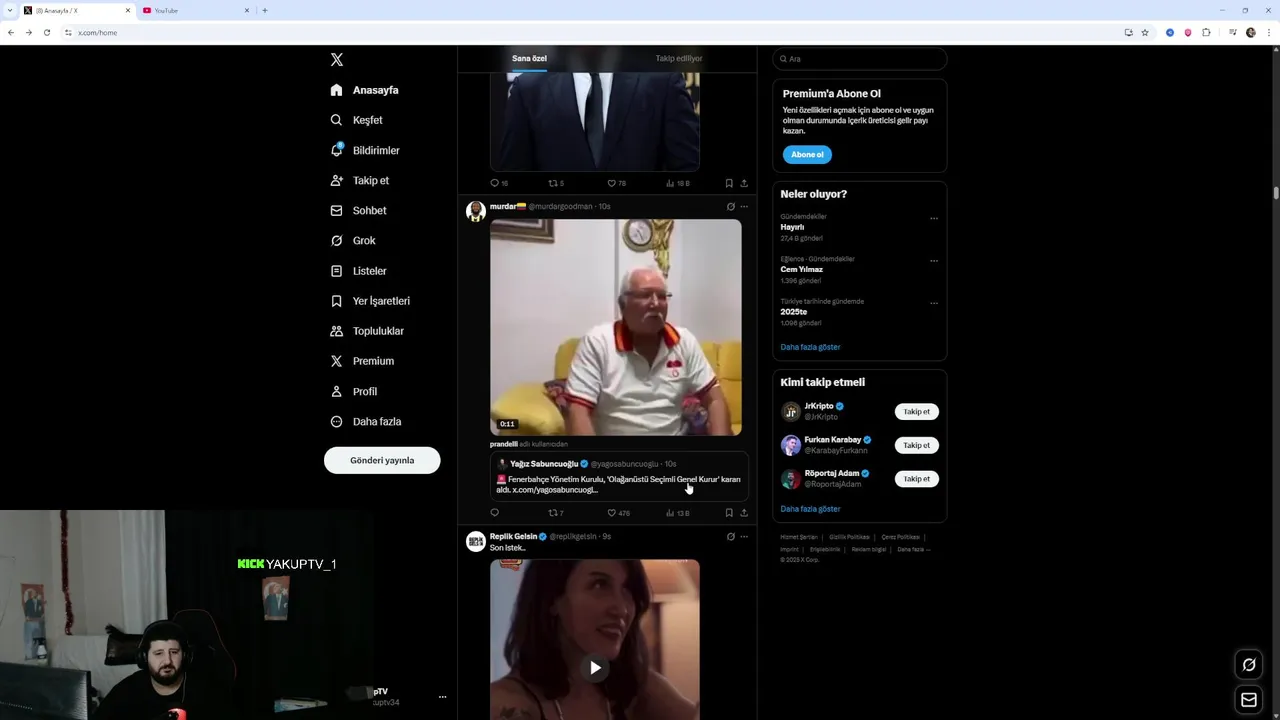The image size is (1280, 720).
Task: Open Replik Gelsin profile avatar
Action: [x=476, y=541]
